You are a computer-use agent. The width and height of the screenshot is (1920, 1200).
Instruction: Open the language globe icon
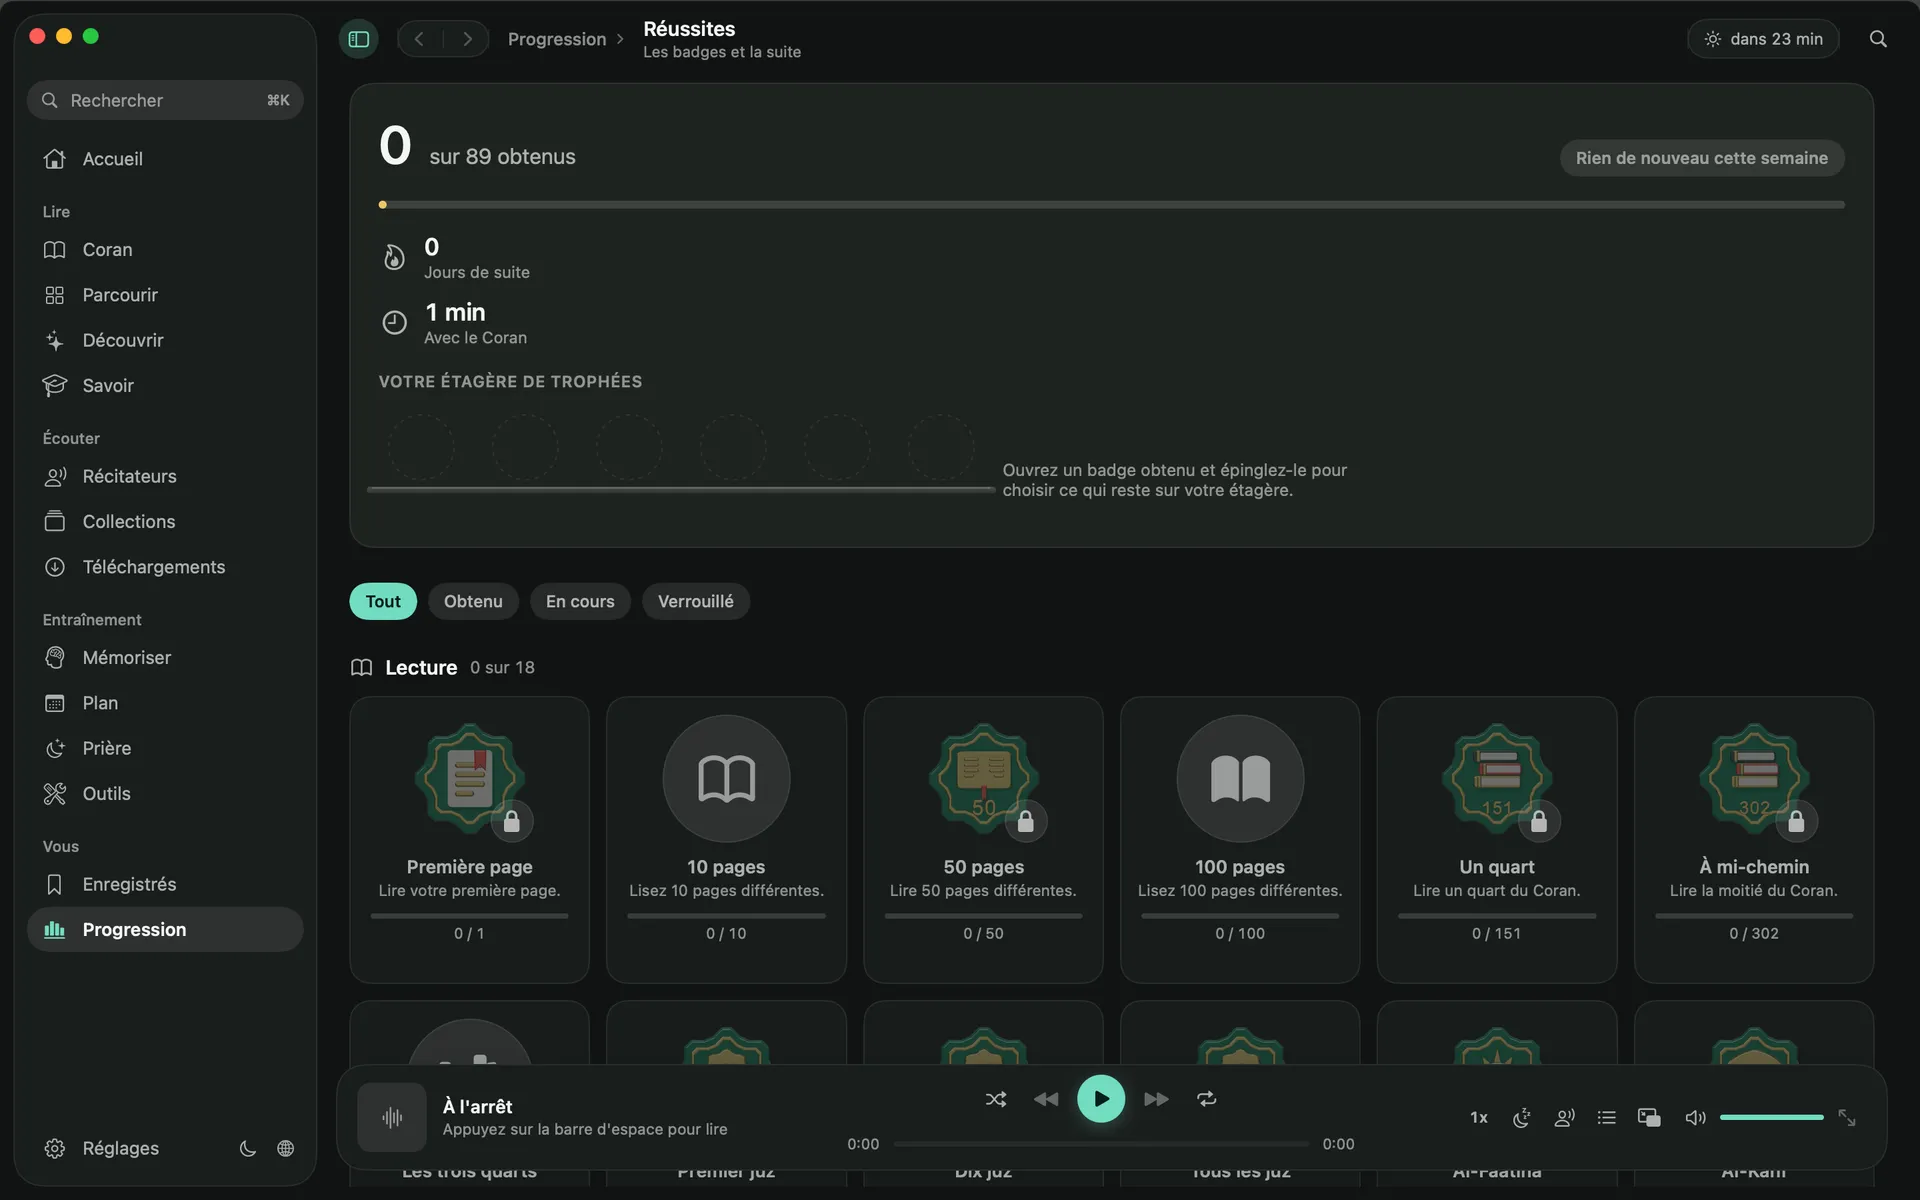coord(286,1148)
